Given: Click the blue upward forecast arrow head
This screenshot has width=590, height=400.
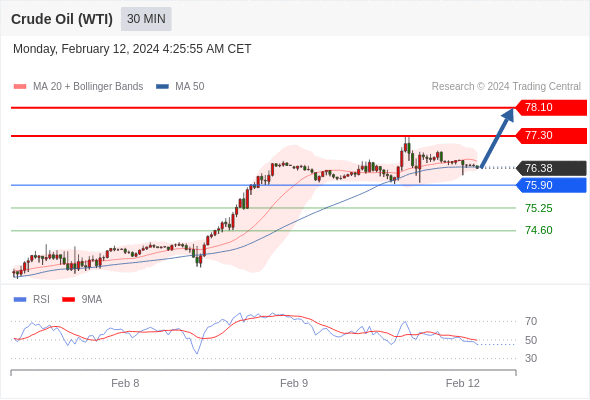Looking at the screenshot, I should click(x=508, y=115).
